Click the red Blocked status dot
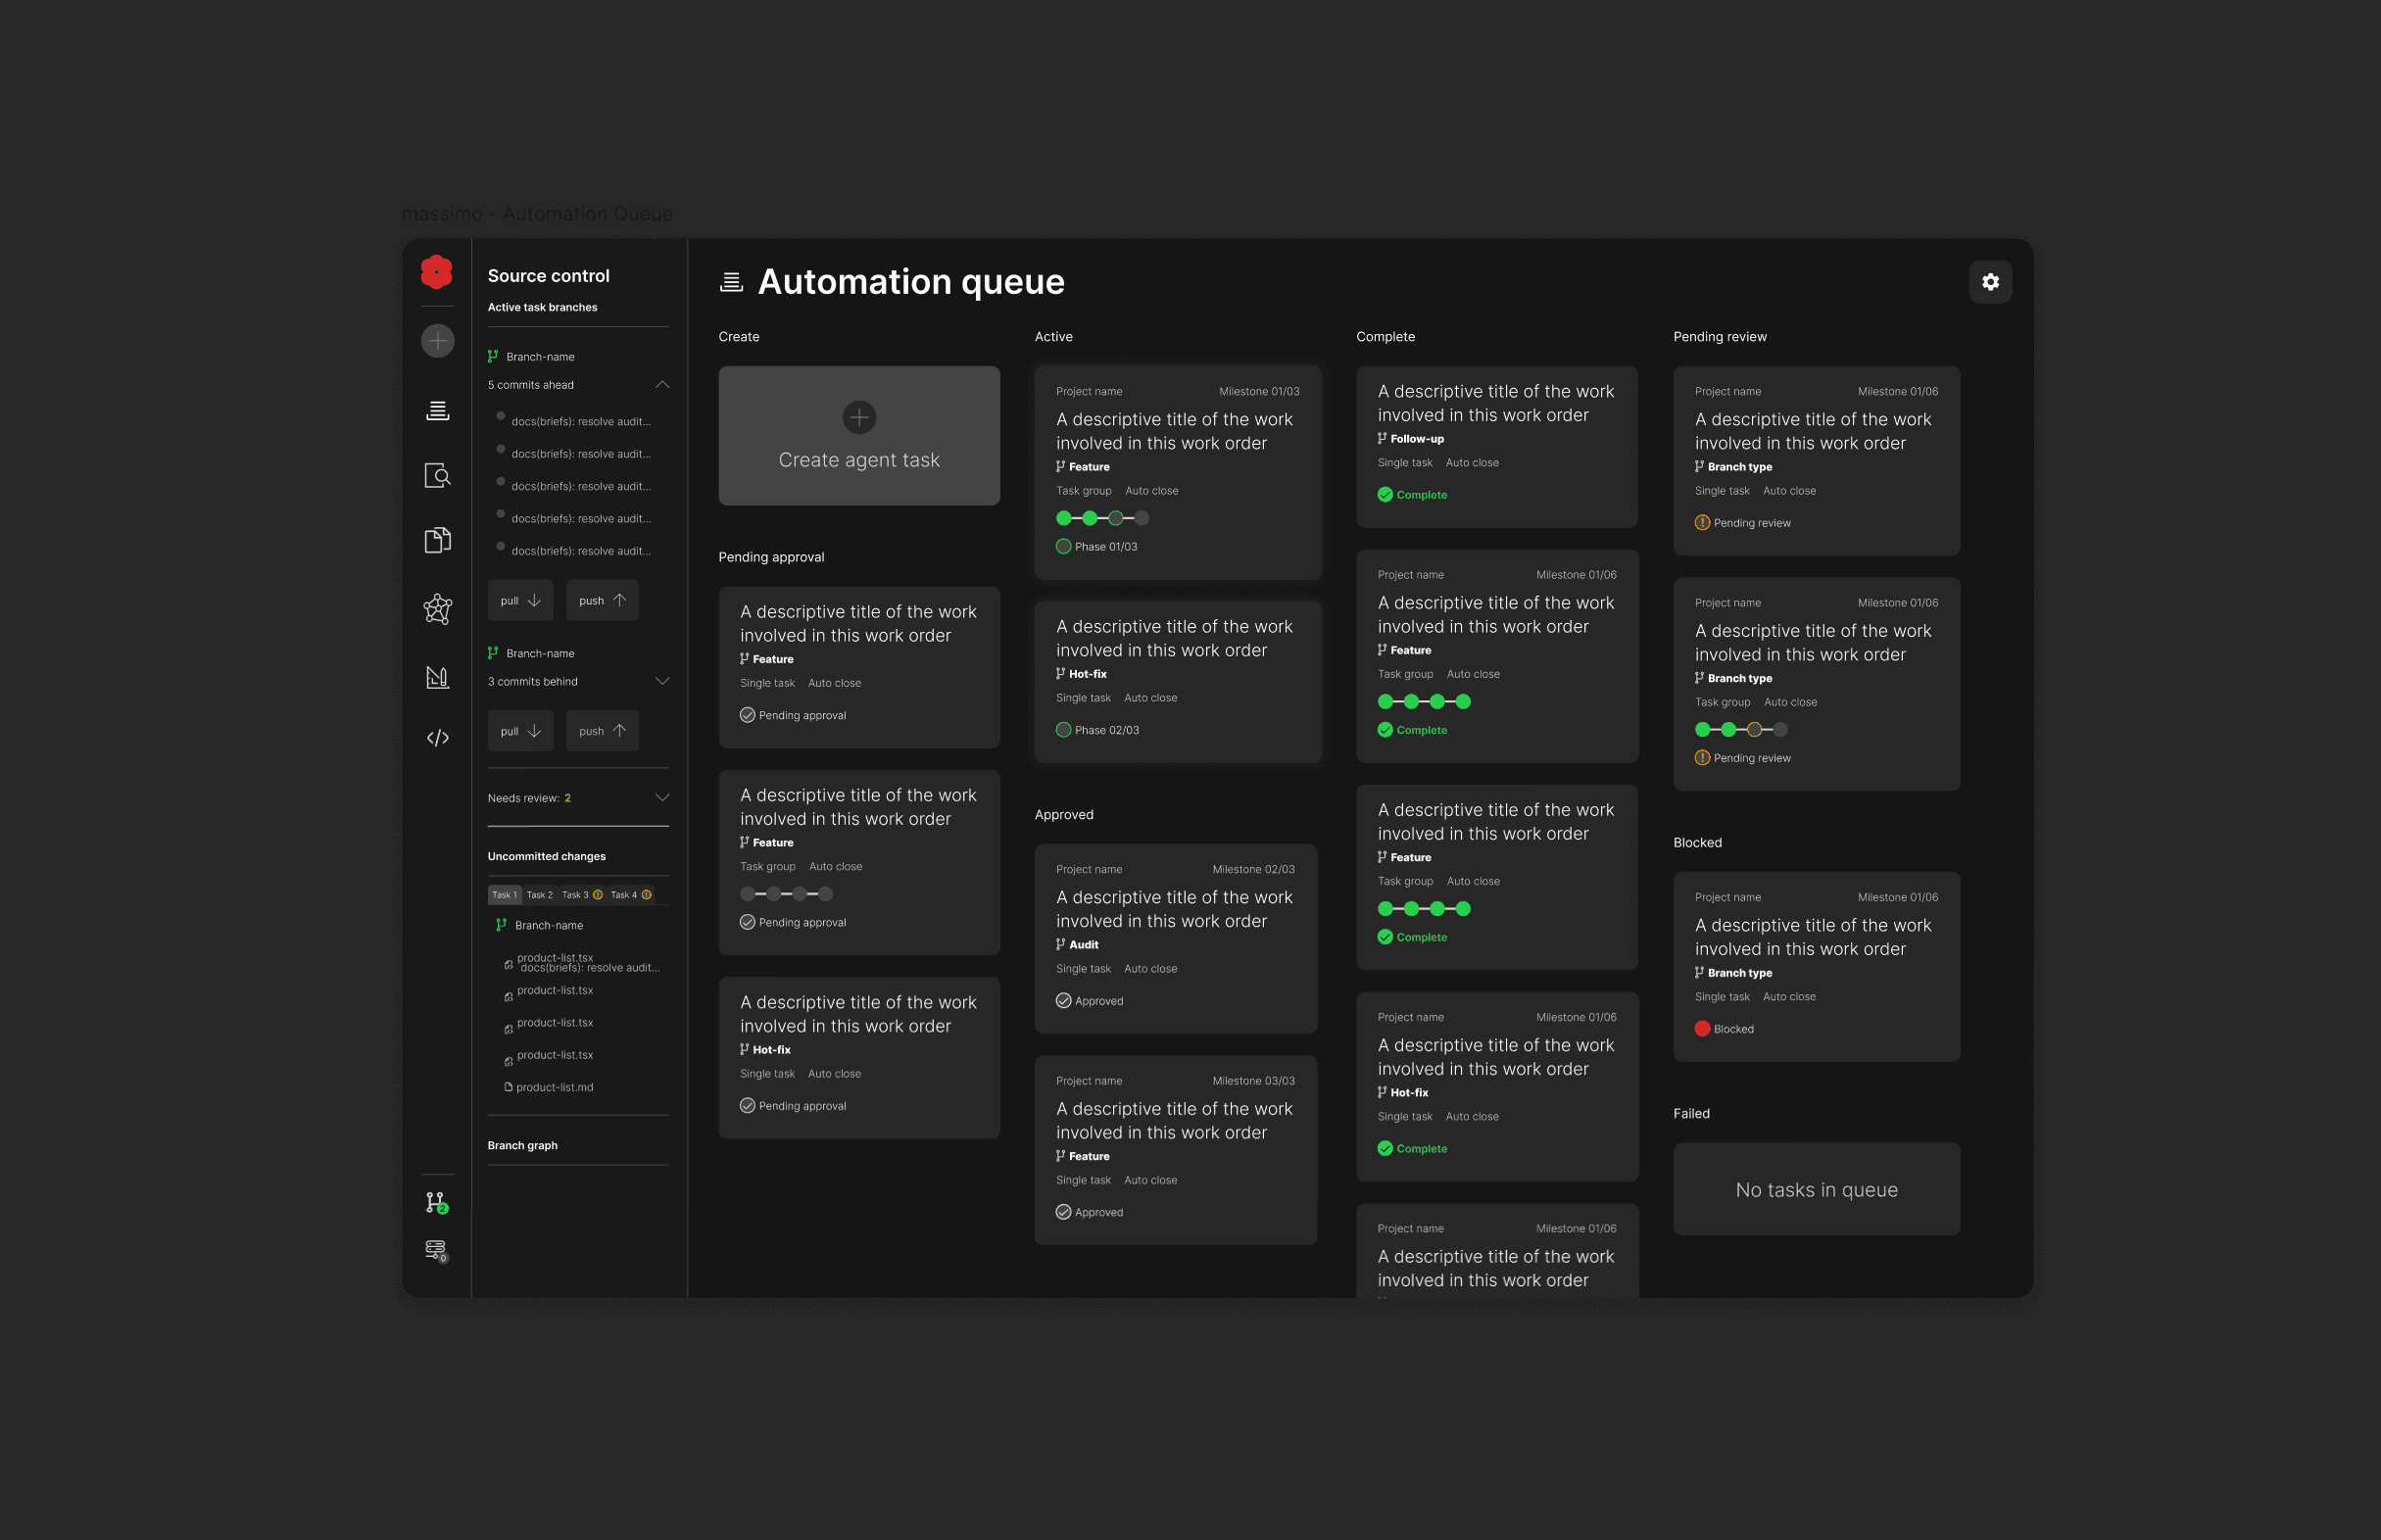Image resolution: width=2381 pixels, height=1540 pixels. coord(1702,1028)
